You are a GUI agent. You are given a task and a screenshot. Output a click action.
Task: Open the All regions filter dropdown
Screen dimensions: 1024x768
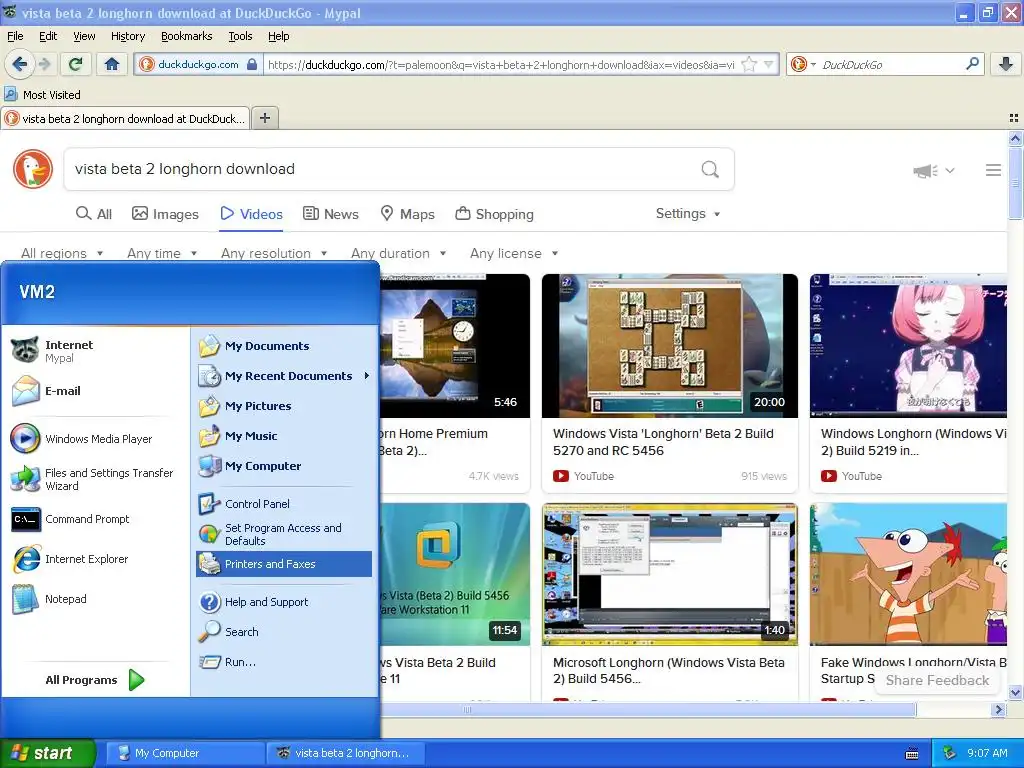tap(61, 253)
